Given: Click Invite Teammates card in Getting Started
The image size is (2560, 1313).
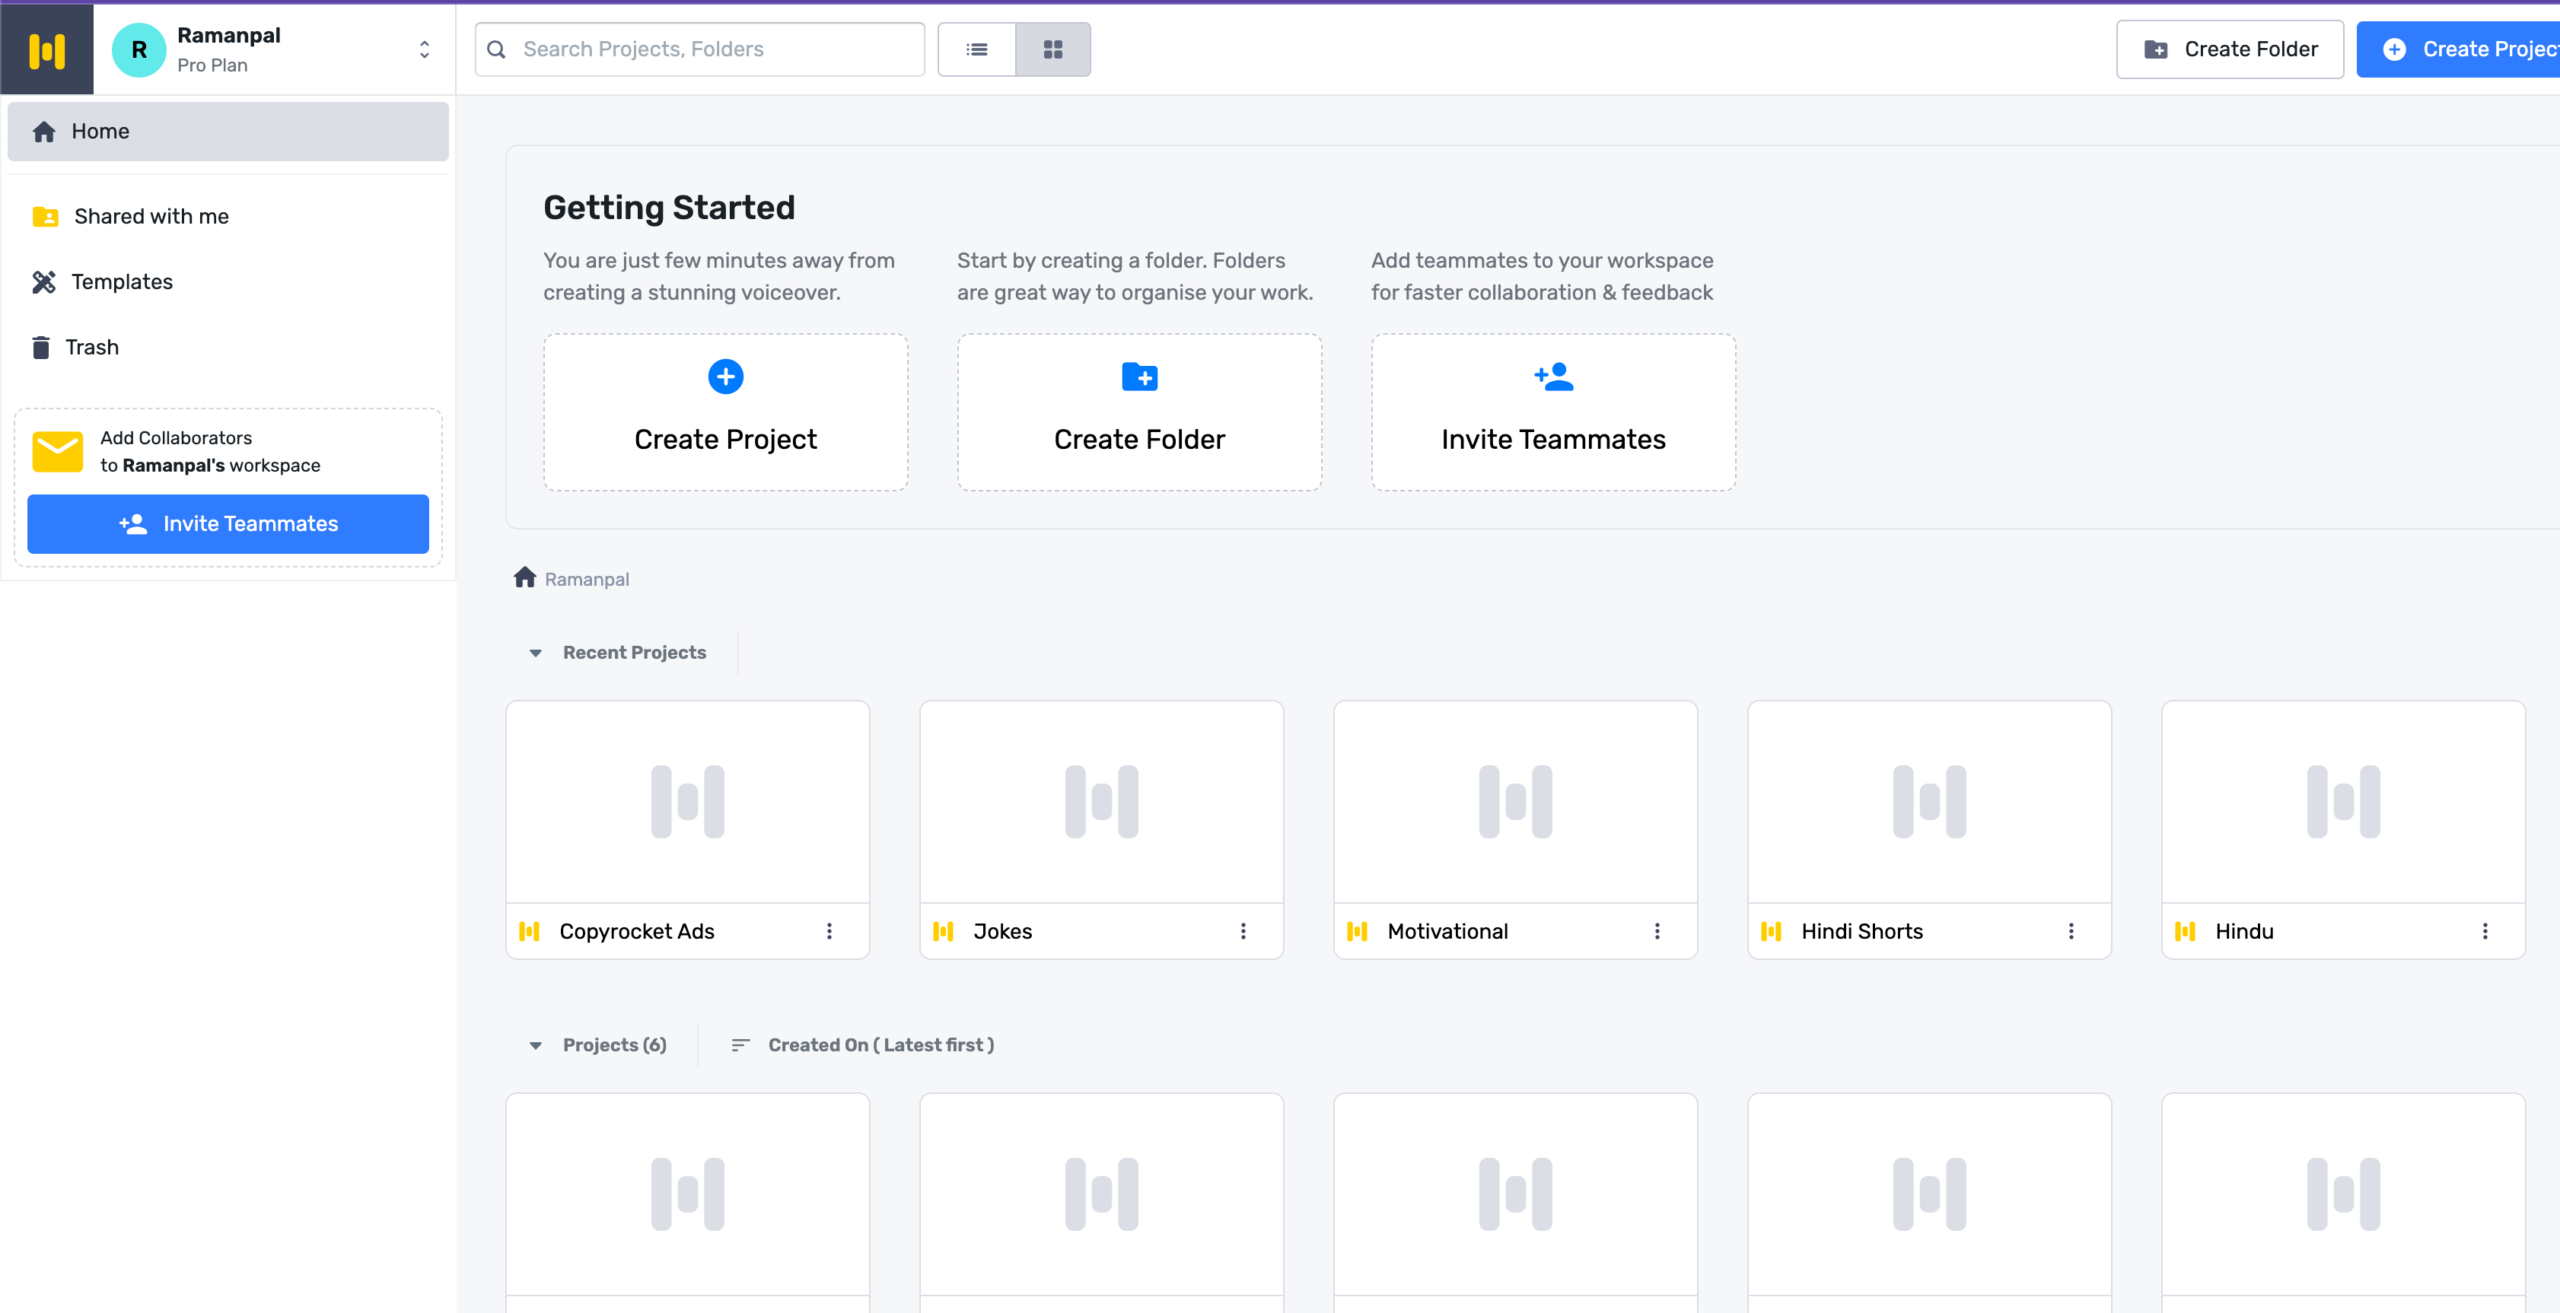Looking at the screenshot, I should click(1553, 412).
